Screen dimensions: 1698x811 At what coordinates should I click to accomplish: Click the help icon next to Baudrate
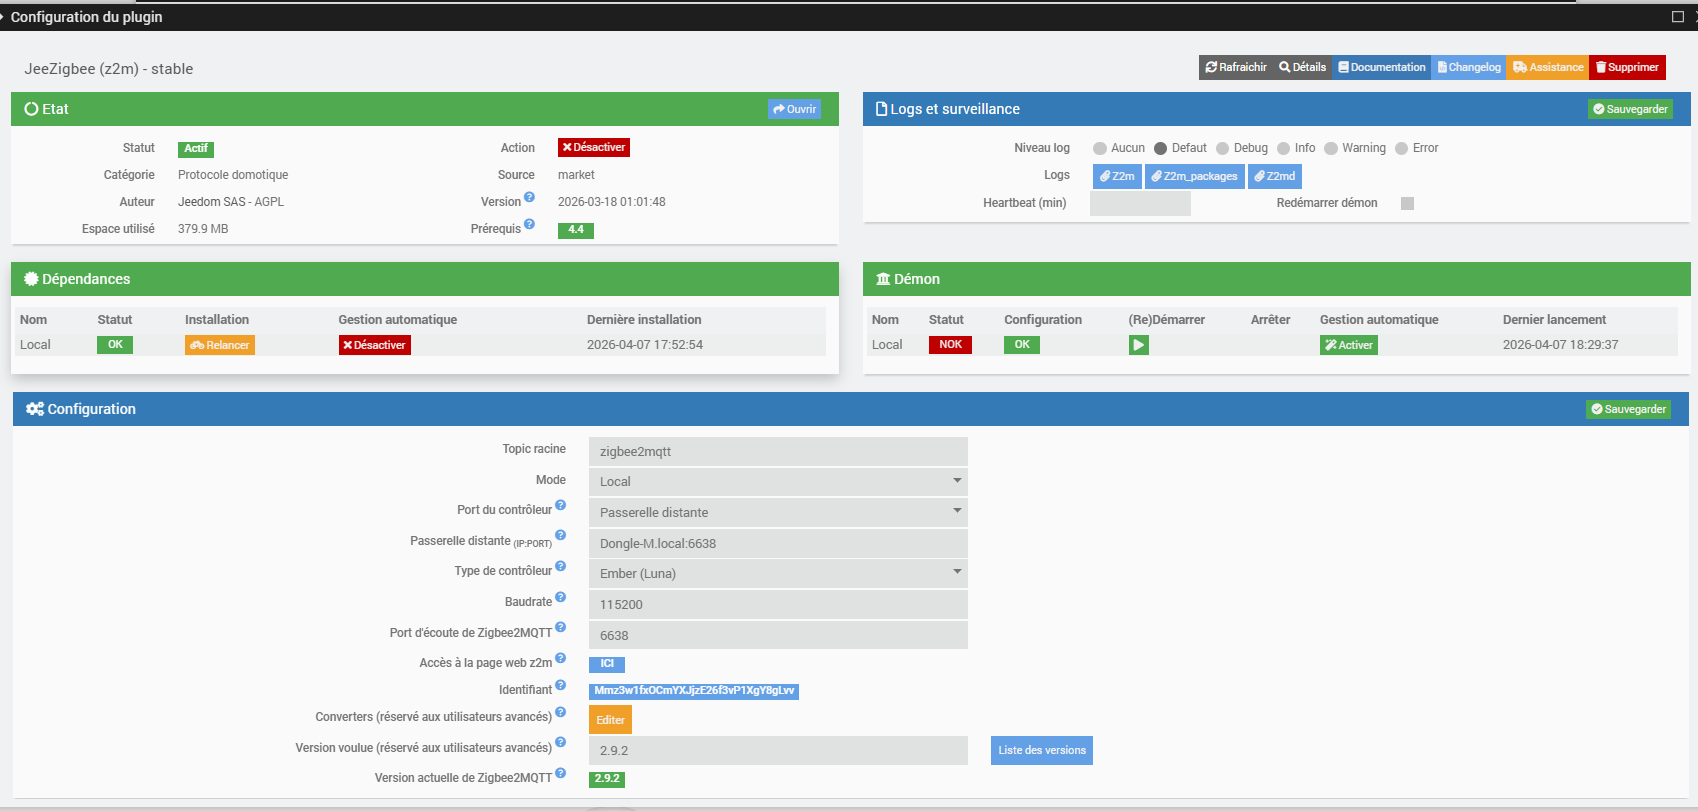coord(560,597)
